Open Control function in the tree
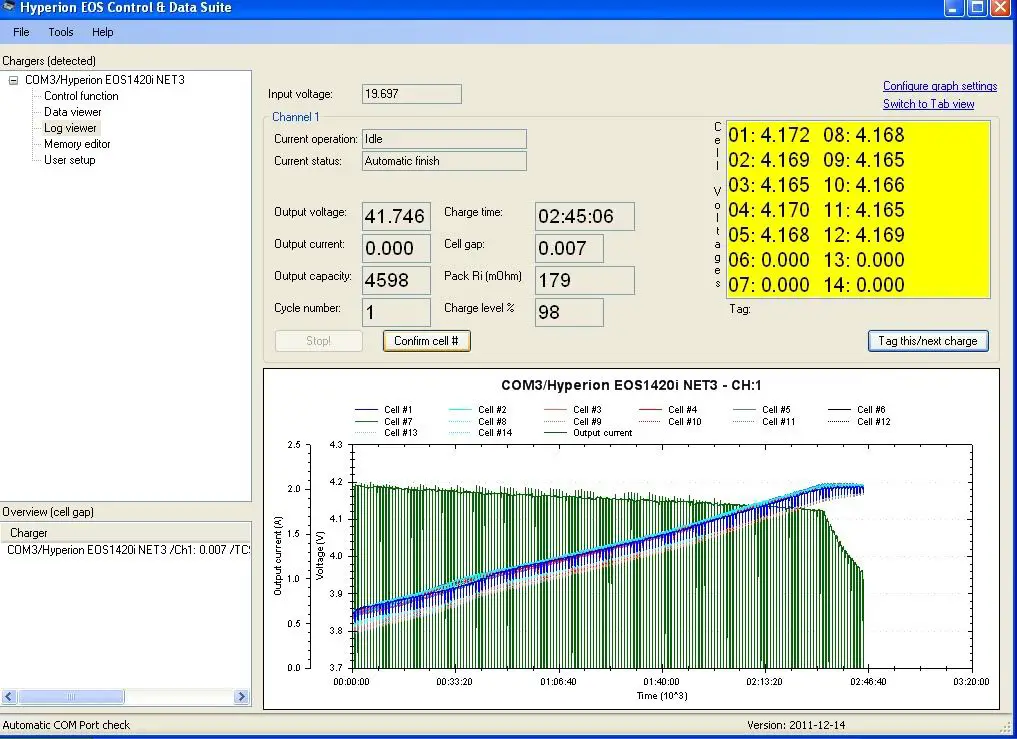This screenshot has width=1017, height=739. tap(81, 96)
